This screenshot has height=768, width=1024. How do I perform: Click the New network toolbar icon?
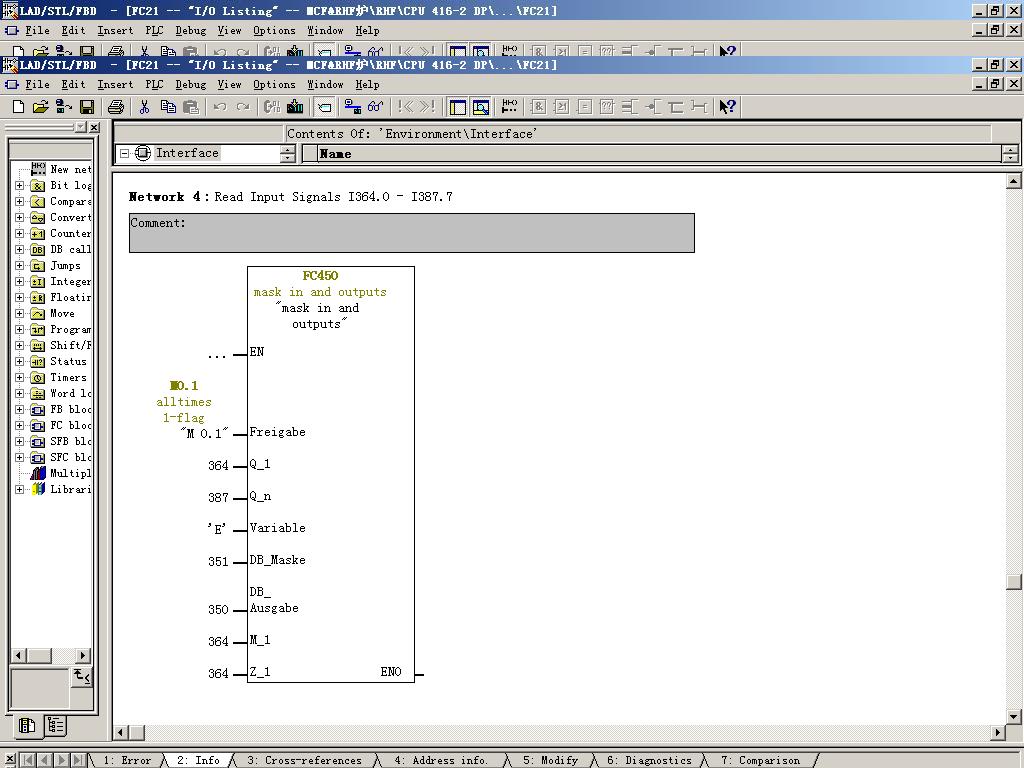pyautogui.click(x=509, y=106)
